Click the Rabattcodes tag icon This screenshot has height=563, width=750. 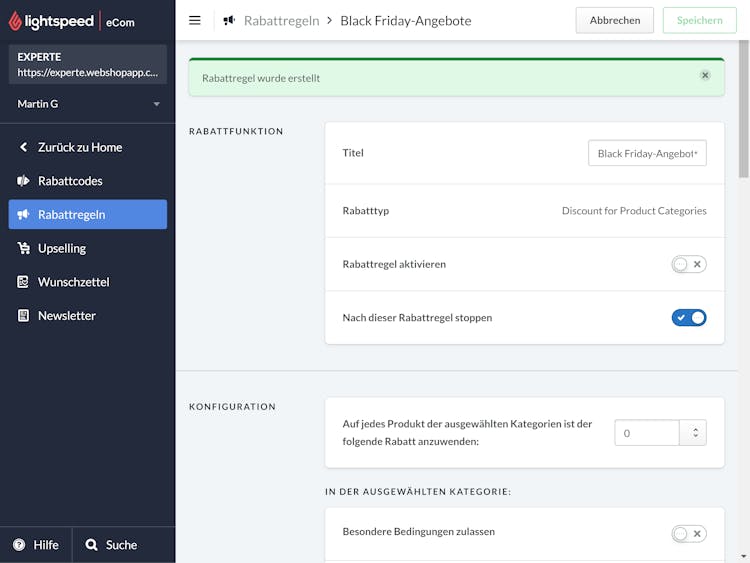[23, 181]
